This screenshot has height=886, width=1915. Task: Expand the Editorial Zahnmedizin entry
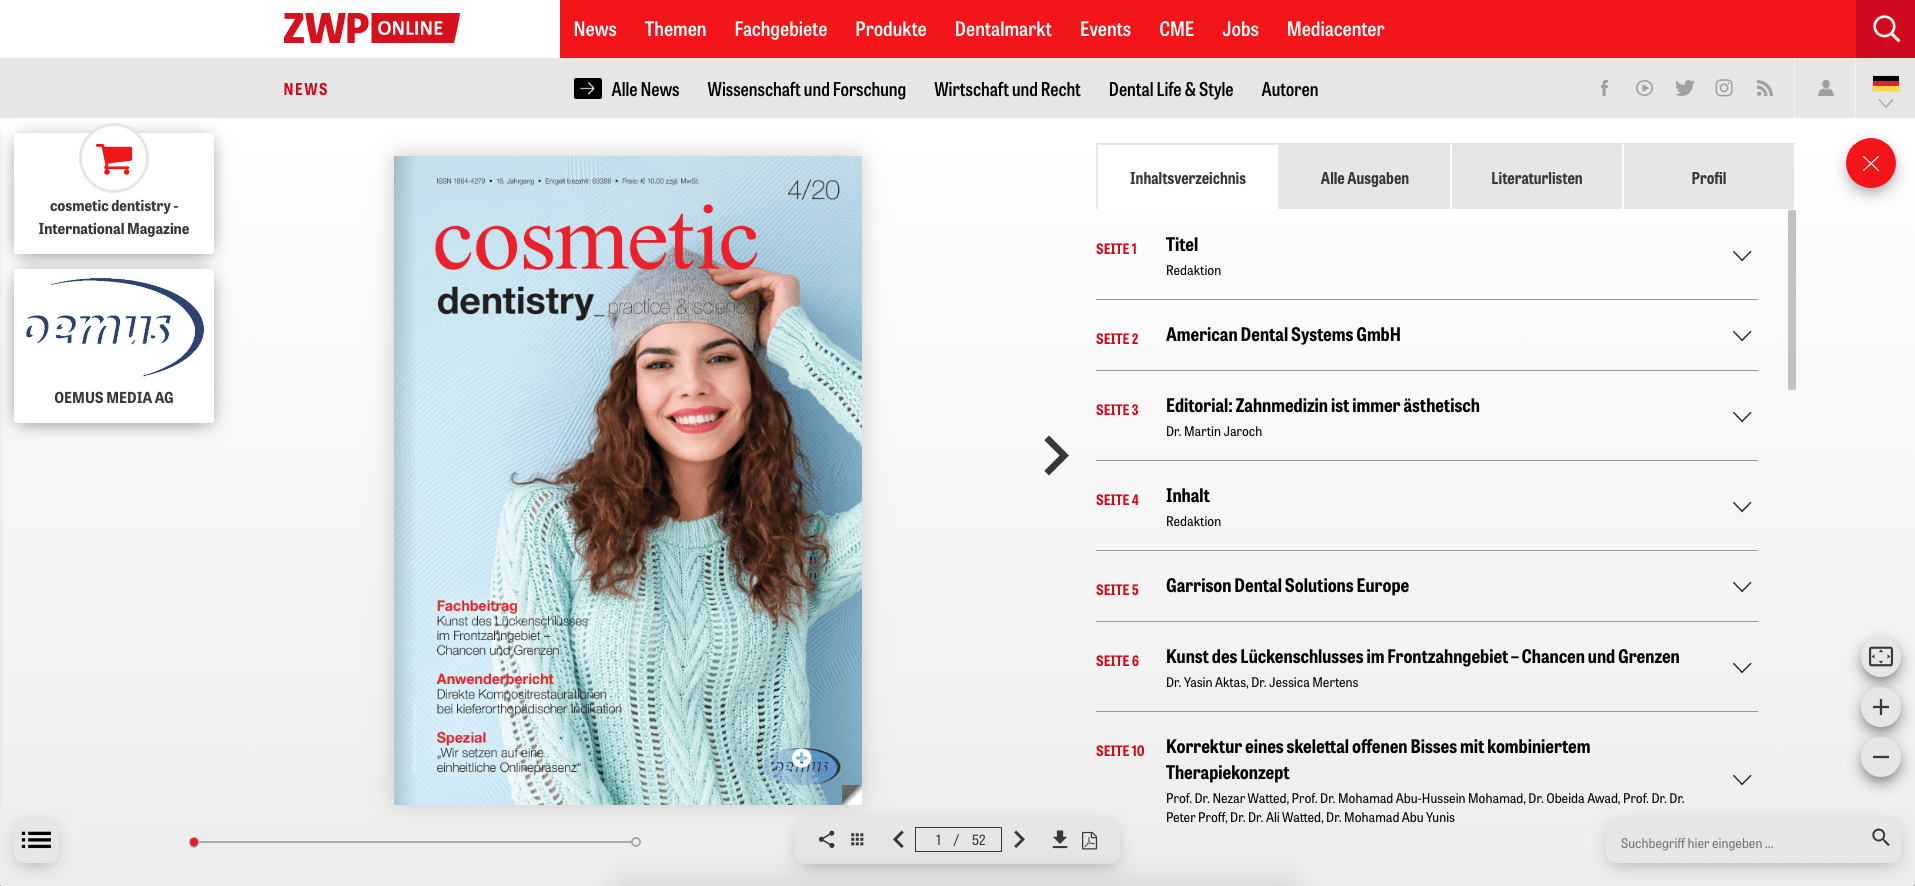(x=1742, y=417)
